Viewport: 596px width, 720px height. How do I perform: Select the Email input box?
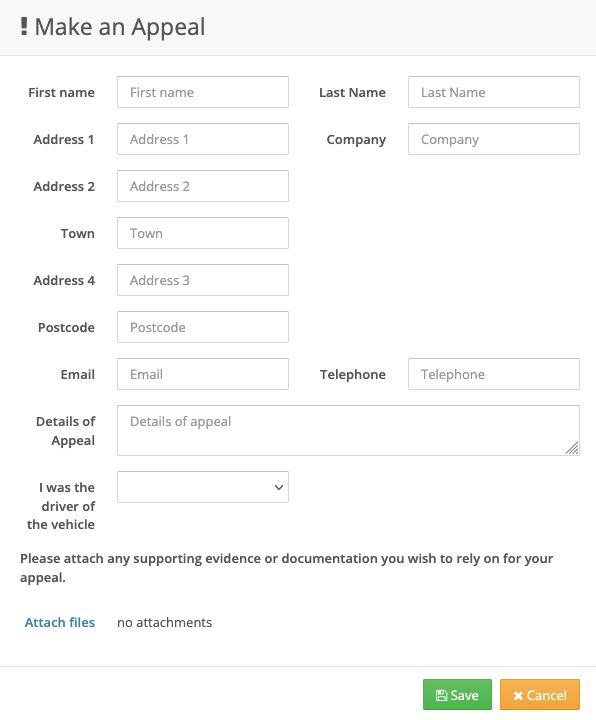[x=203, y=374]
